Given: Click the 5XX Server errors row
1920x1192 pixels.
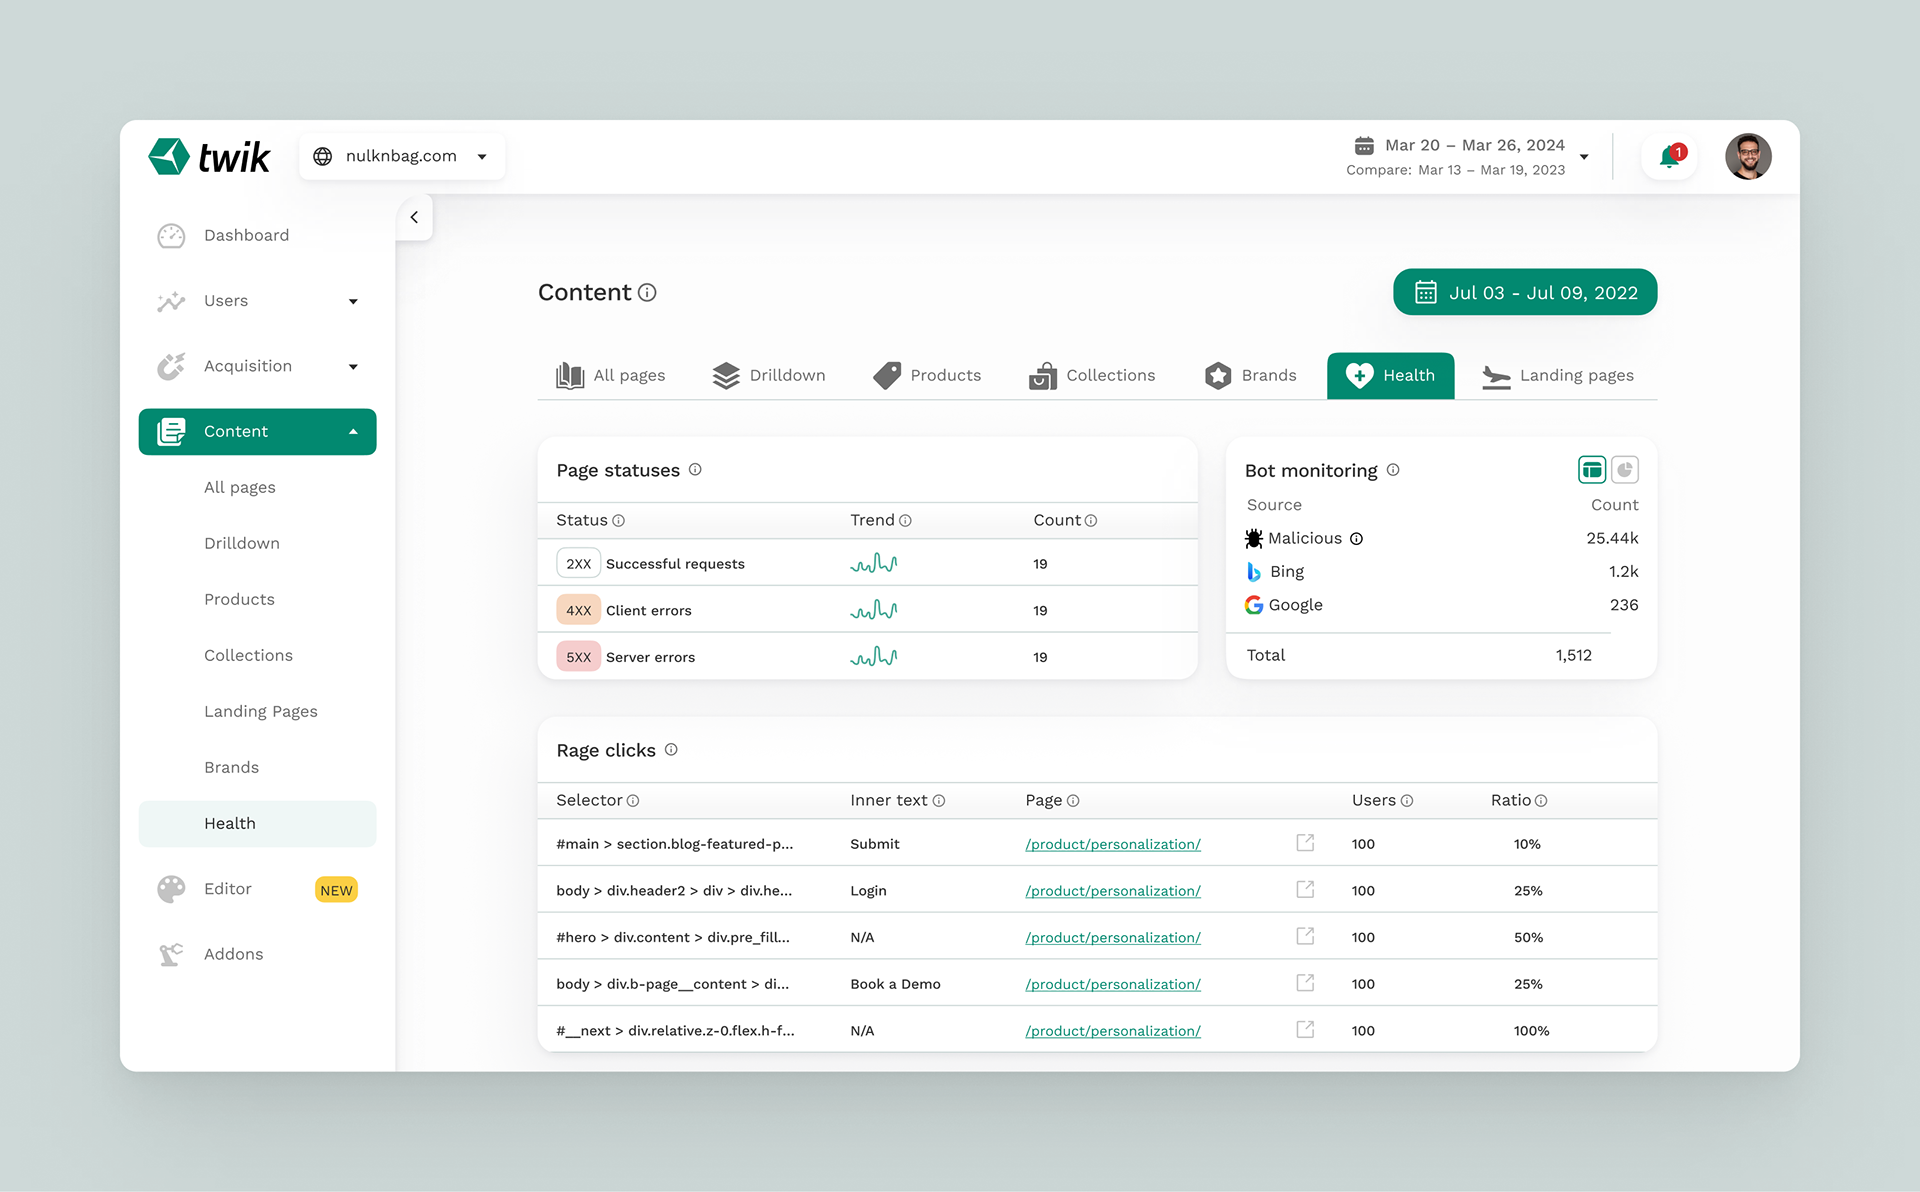Looking at the screenshot, I should click(x=867, y=657).
